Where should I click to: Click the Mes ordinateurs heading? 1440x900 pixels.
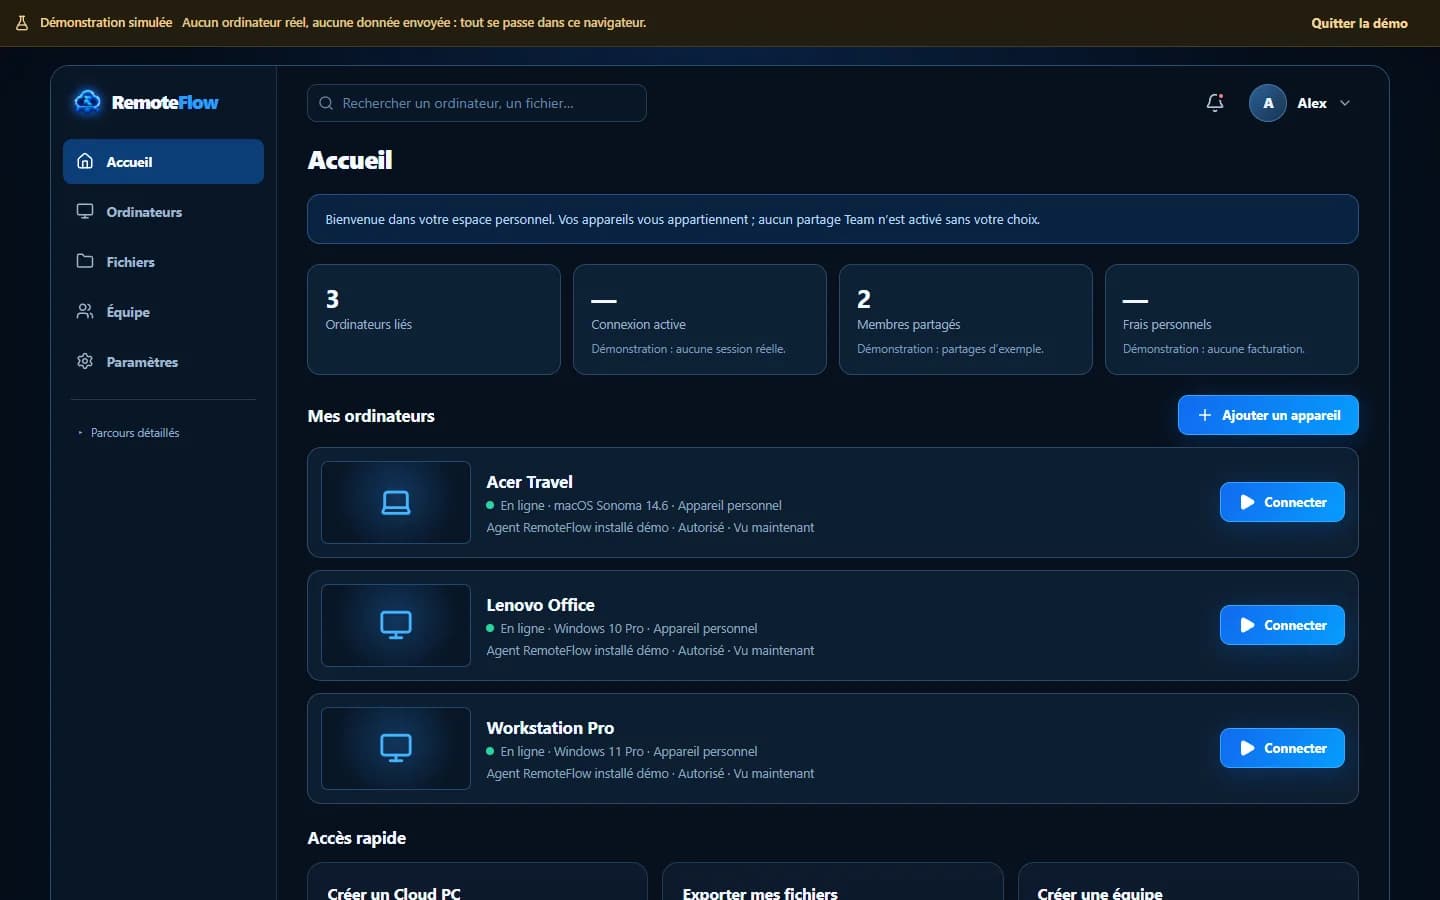371,416
